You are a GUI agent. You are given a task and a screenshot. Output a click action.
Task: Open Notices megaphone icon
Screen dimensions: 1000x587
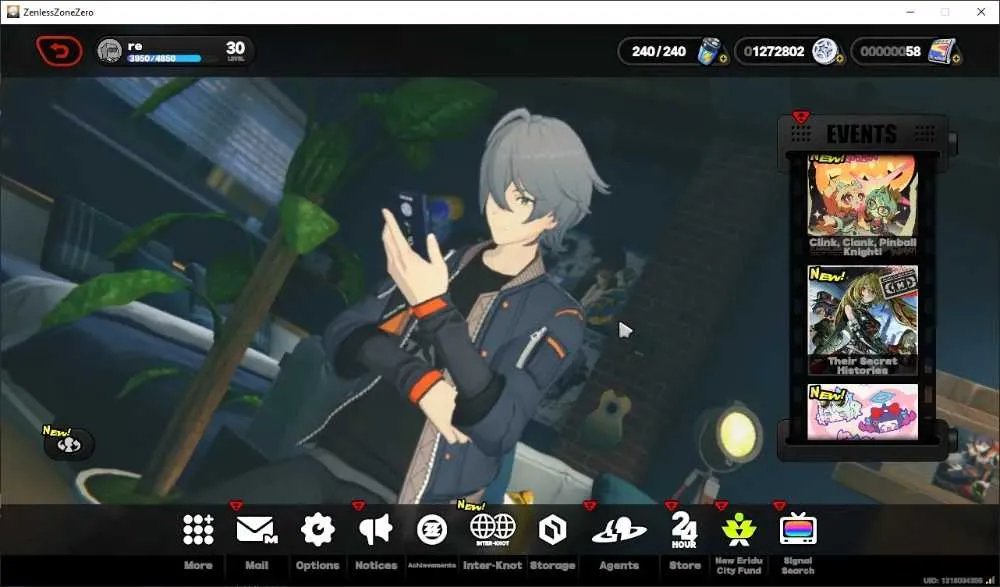tap(376, 530)
